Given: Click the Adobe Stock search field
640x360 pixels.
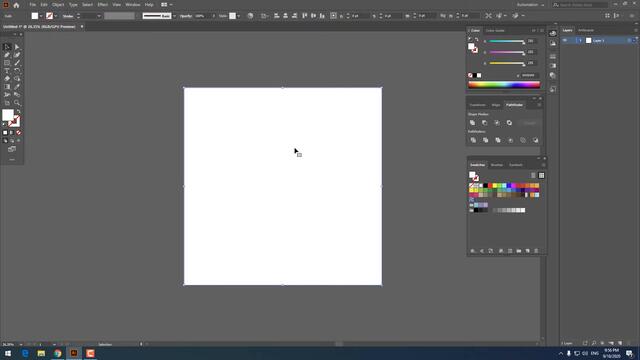Looking at the screenshot, I should [580, 4].
